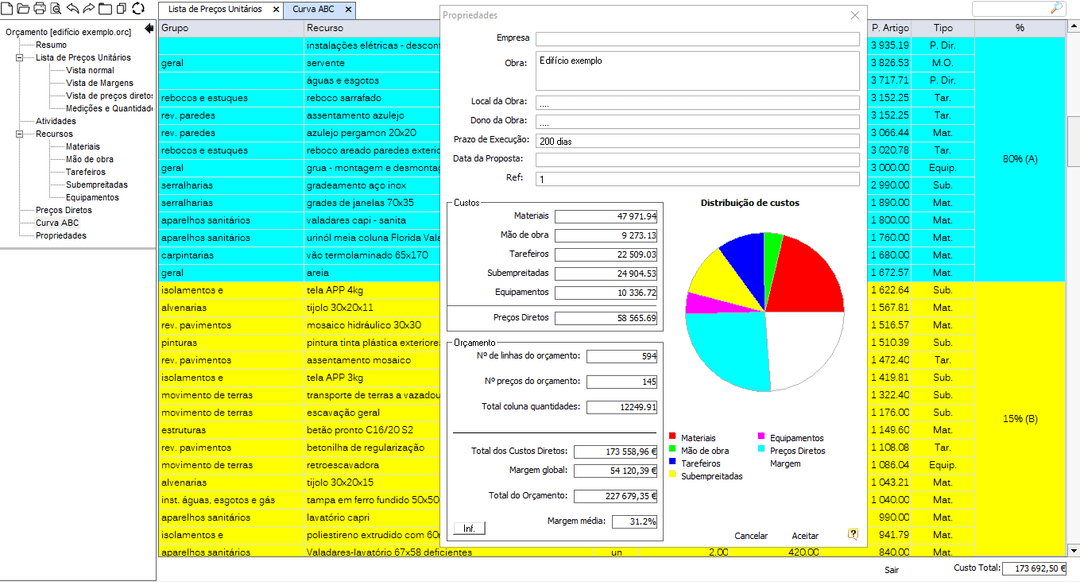This screenshot has width=1080, height=582.
Task: Confirm properties with Aceitar
Action: (x=805, y=535)
